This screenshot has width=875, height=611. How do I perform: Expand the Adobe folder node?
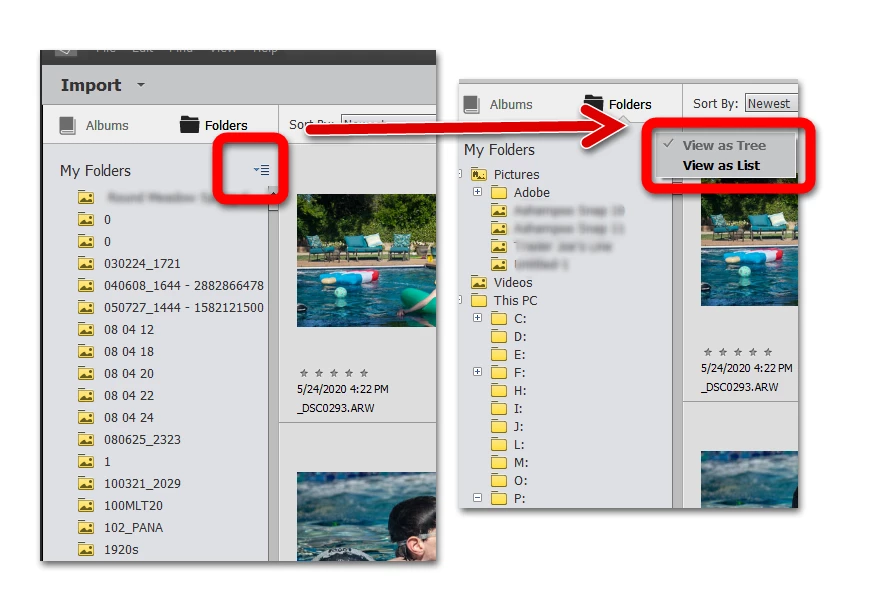477,192
